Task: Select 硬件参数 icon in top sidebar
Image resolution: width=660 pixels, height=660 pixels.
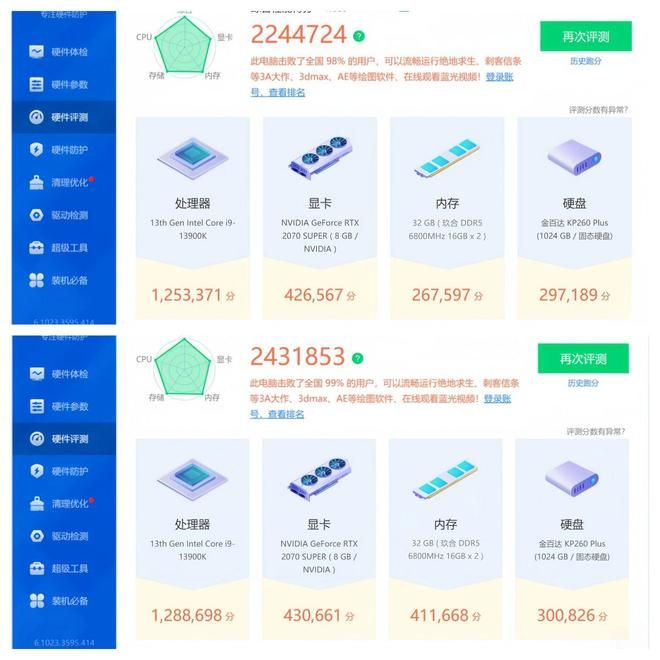Action: pyautogui.click(x=36, y=84)
